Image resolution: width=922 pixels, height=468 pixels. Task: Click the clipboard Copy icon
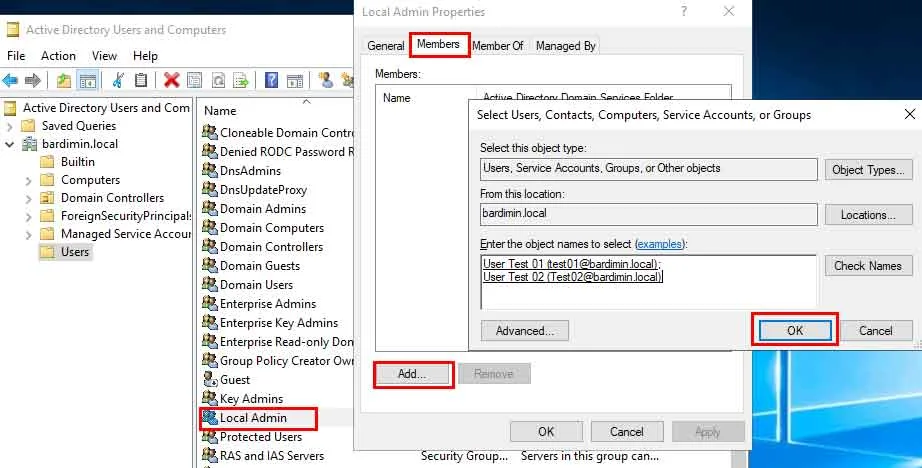click(x=141, y=80)
